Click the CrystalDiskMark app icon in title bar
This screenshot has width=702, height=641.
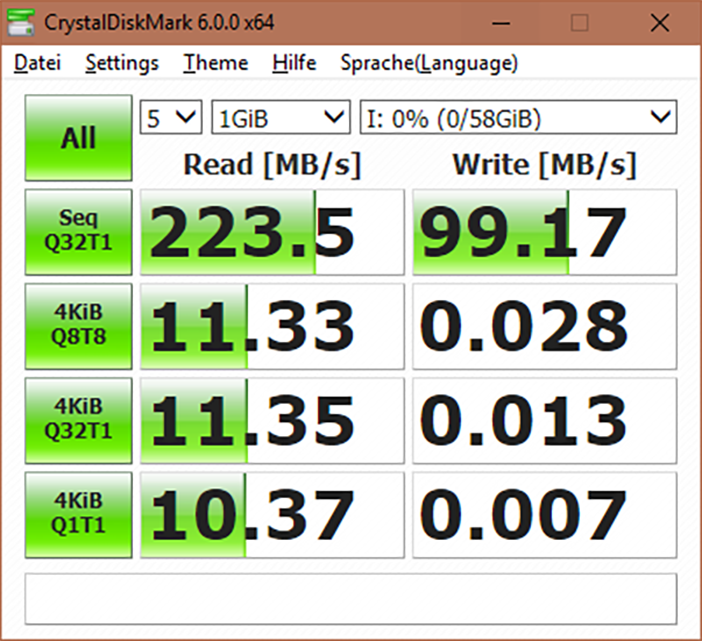pos(21,23)
